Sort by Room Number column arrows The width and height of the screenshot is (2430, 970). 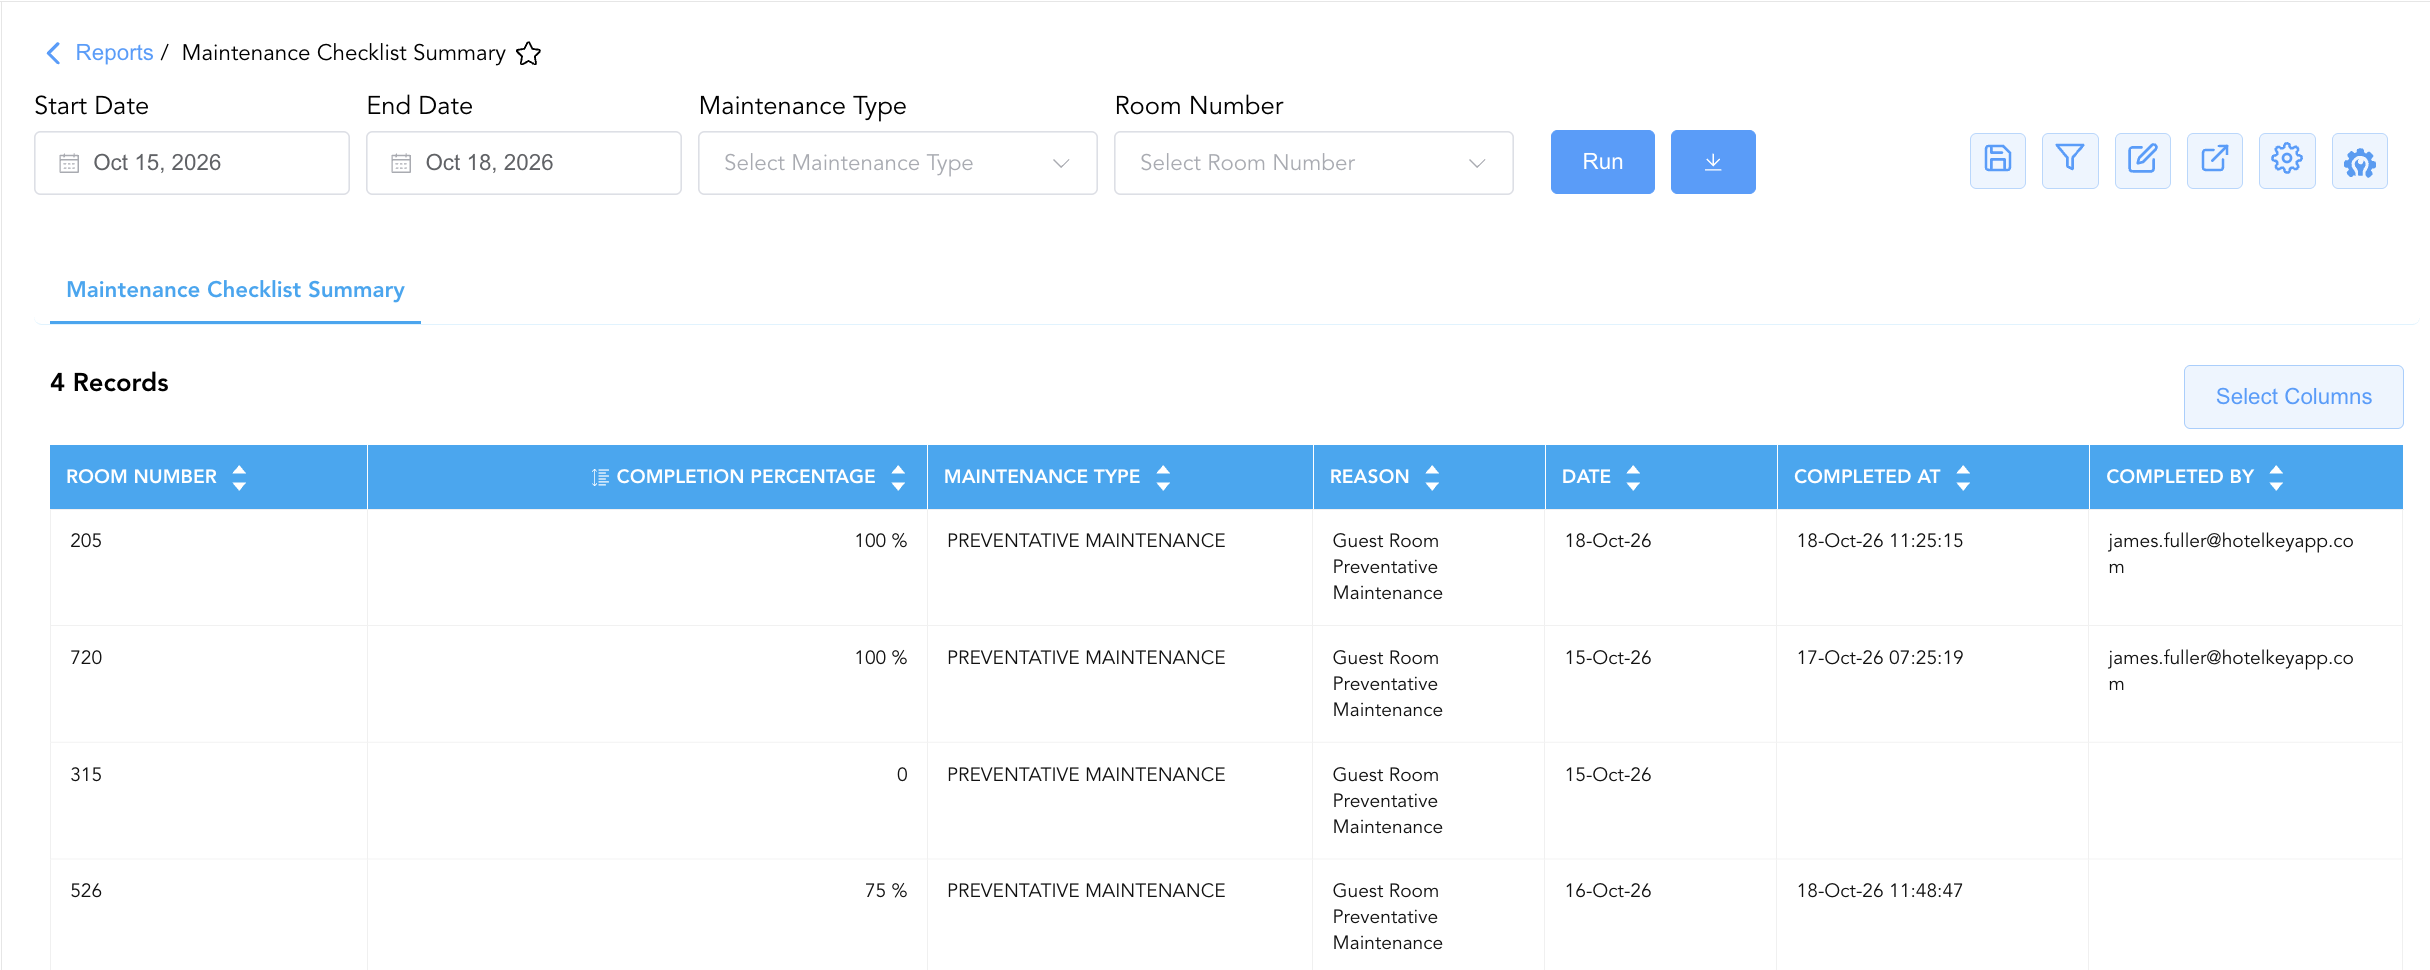(x=239, y=477)
